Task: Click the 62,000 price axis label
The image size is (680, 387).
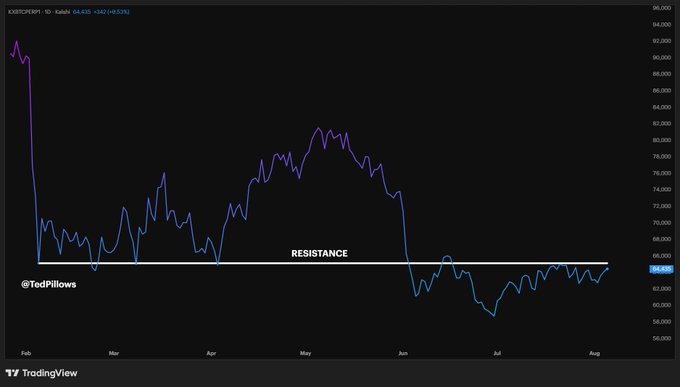Action: (x=662, y=289)
